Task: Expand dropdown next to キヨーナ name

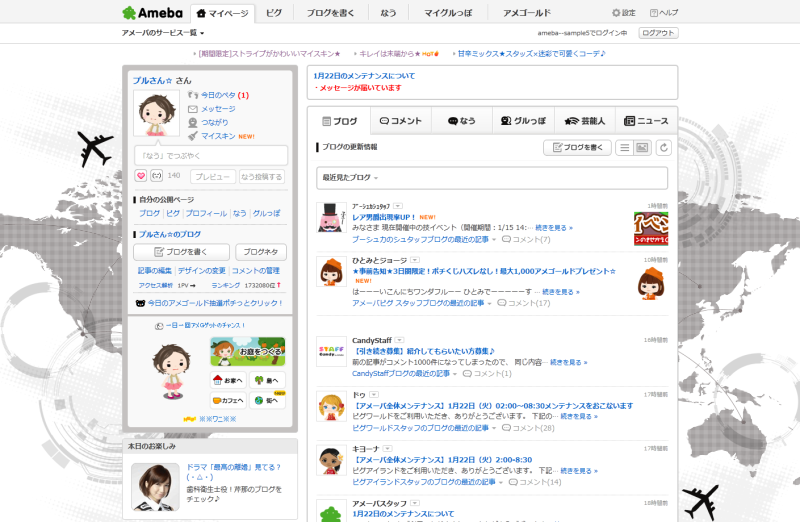Action: pos(387,449)
